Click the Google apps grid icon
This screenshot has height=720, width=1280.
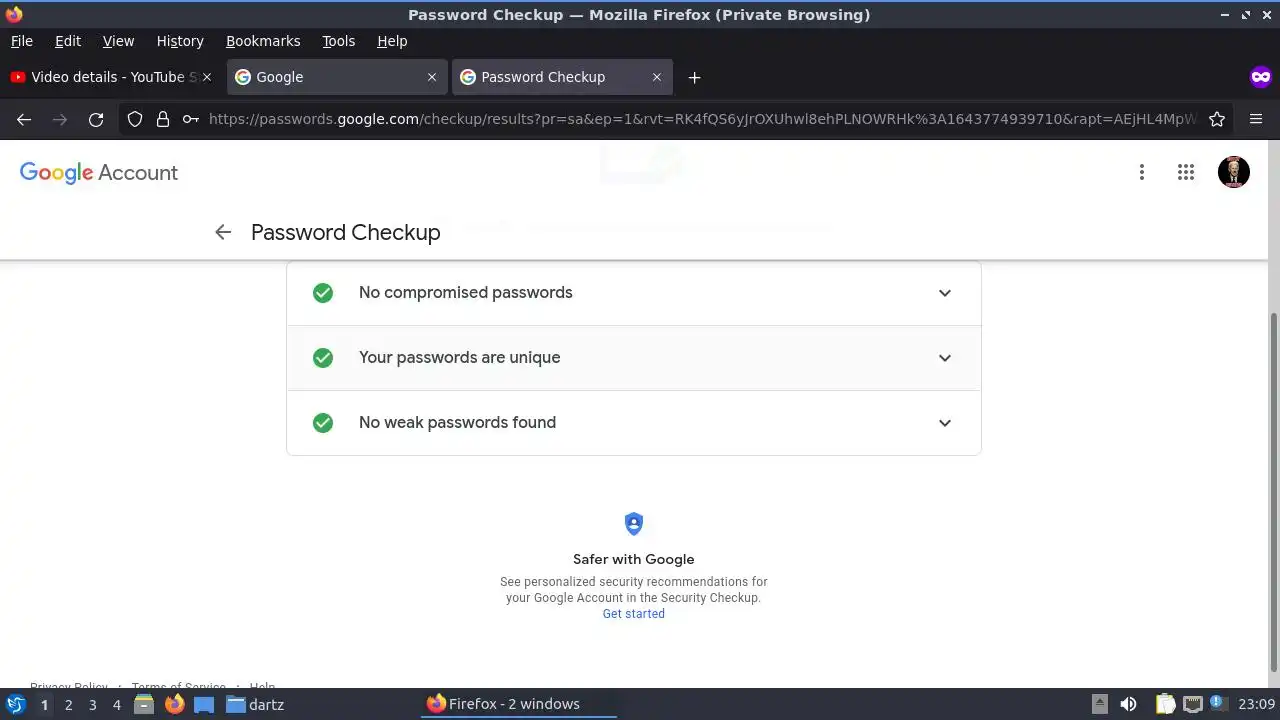tap(1186, 172)
